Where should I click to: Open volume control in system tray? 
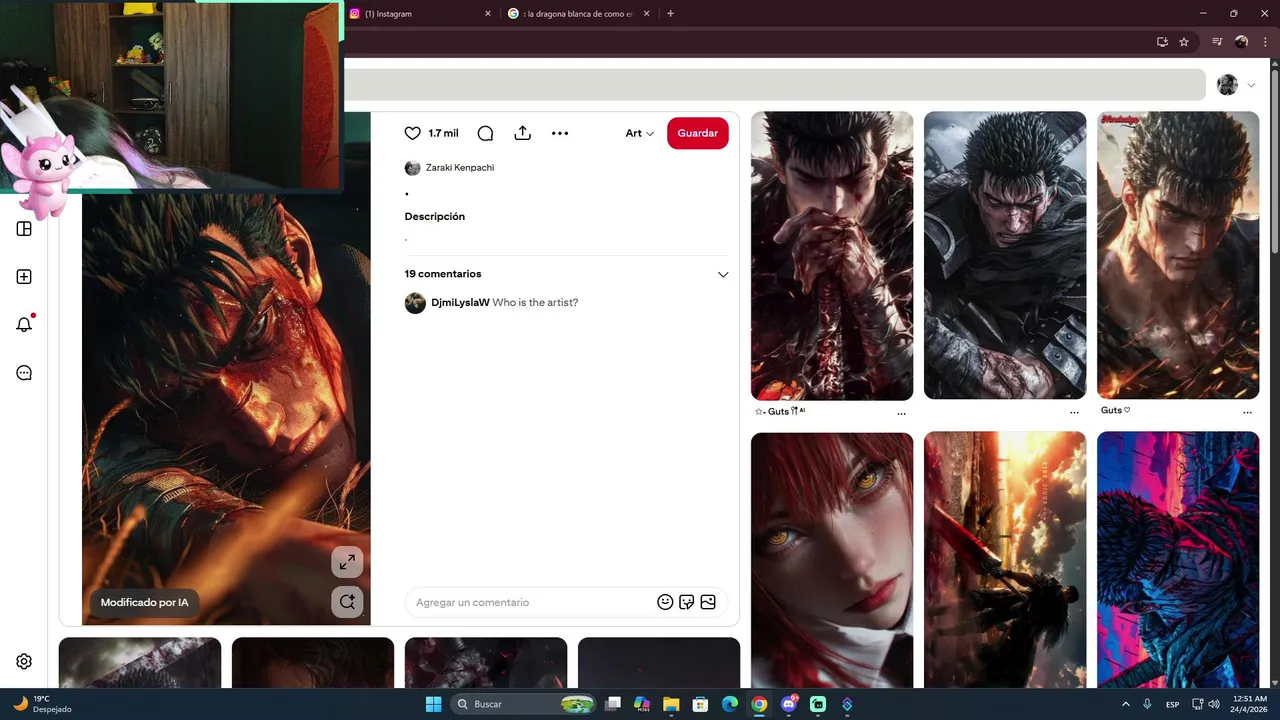pyautogui.click(x=1213, y=704)
